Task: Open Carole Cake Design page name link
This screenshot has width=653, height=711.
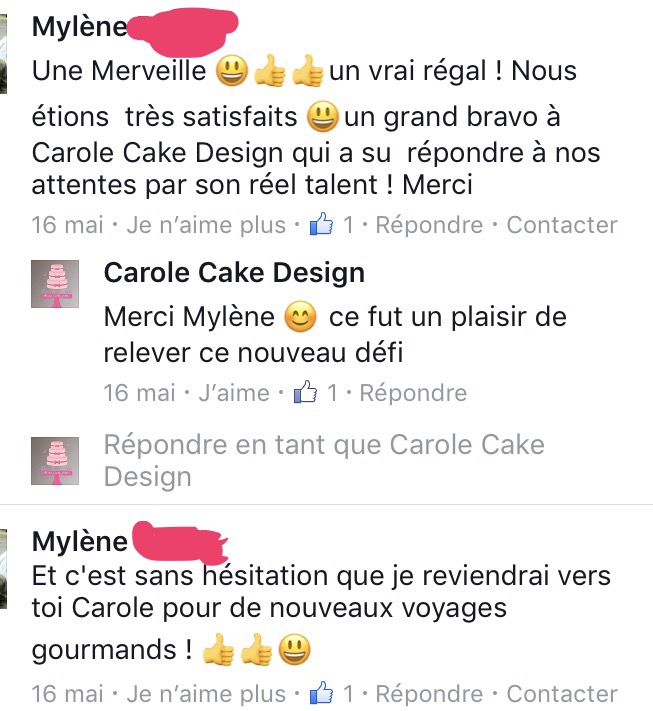Action: 234,273
